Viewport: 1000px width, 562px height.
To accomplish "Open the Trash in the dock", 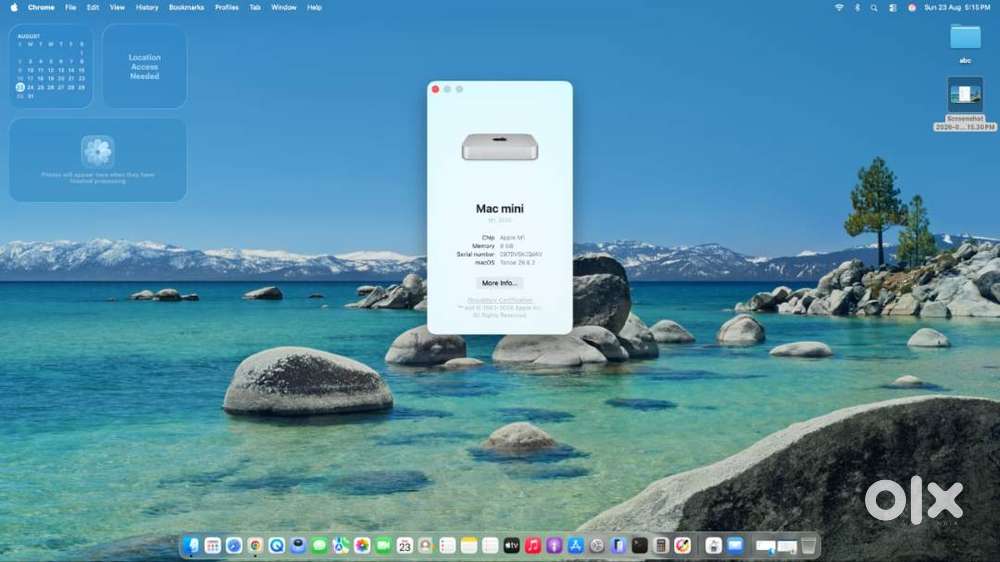I will 808,545.
